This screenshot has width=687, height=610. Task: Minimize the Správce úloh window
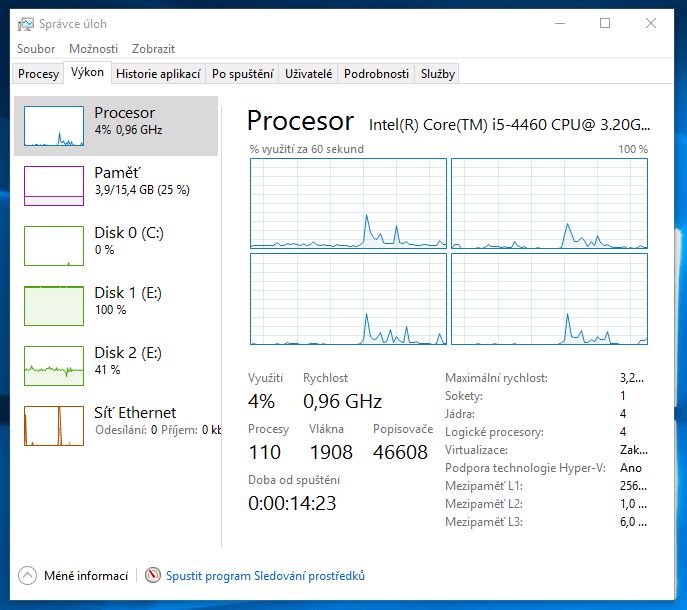560,23
